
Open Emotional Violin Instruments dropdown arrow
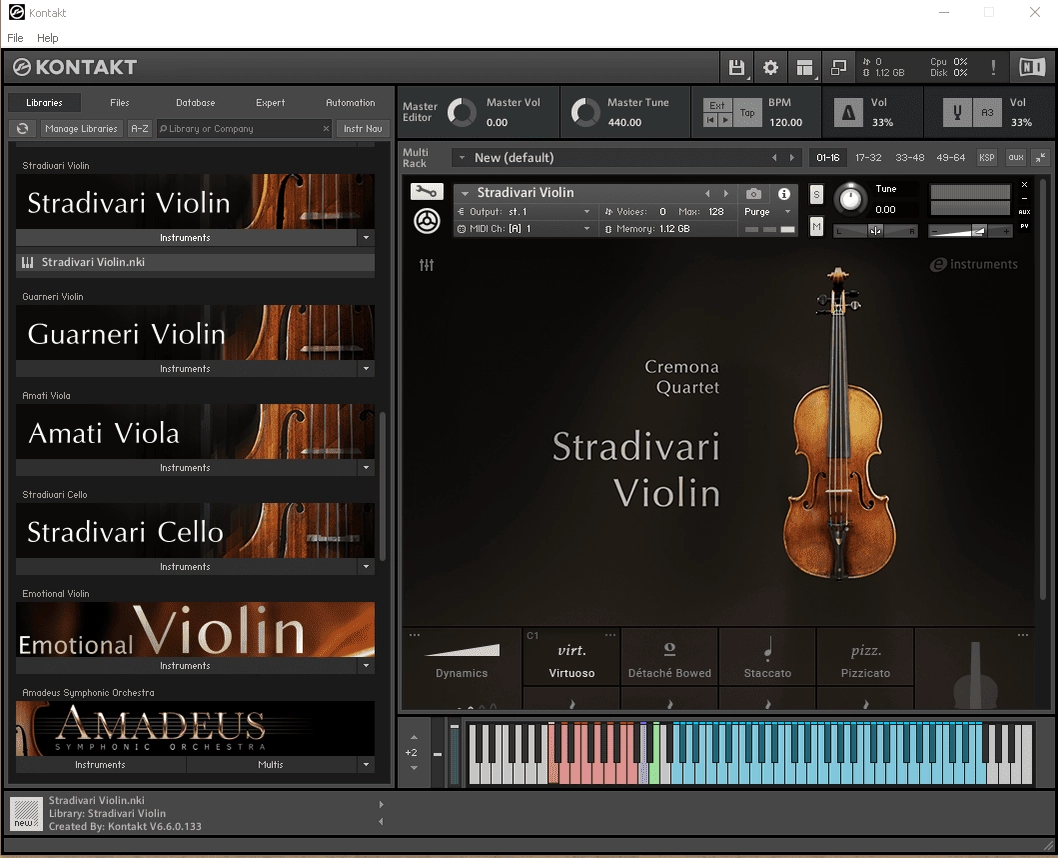[366, 666]
